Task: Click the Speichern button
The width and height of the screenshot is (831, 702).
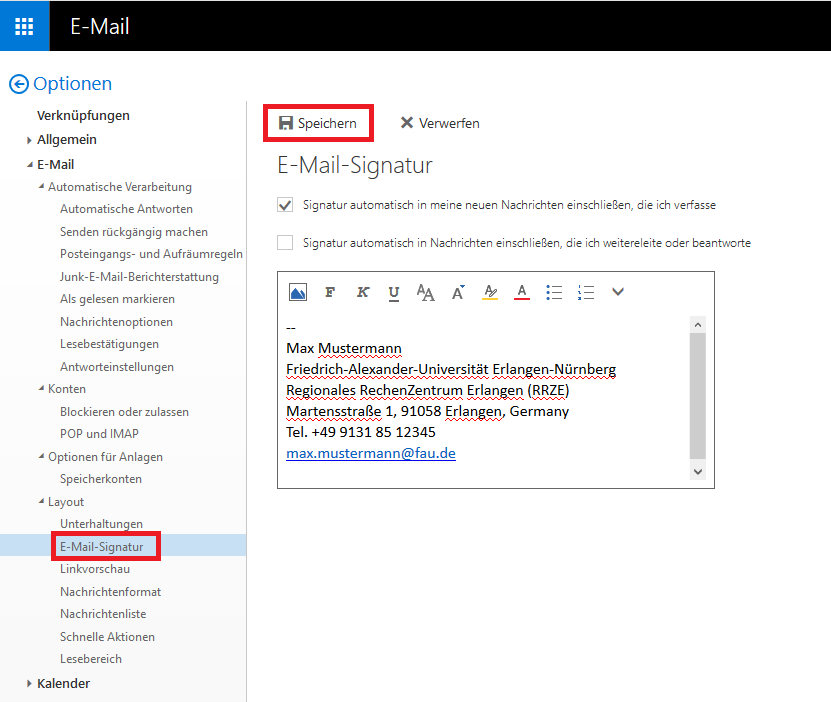Action: click(x=318, y=123)
